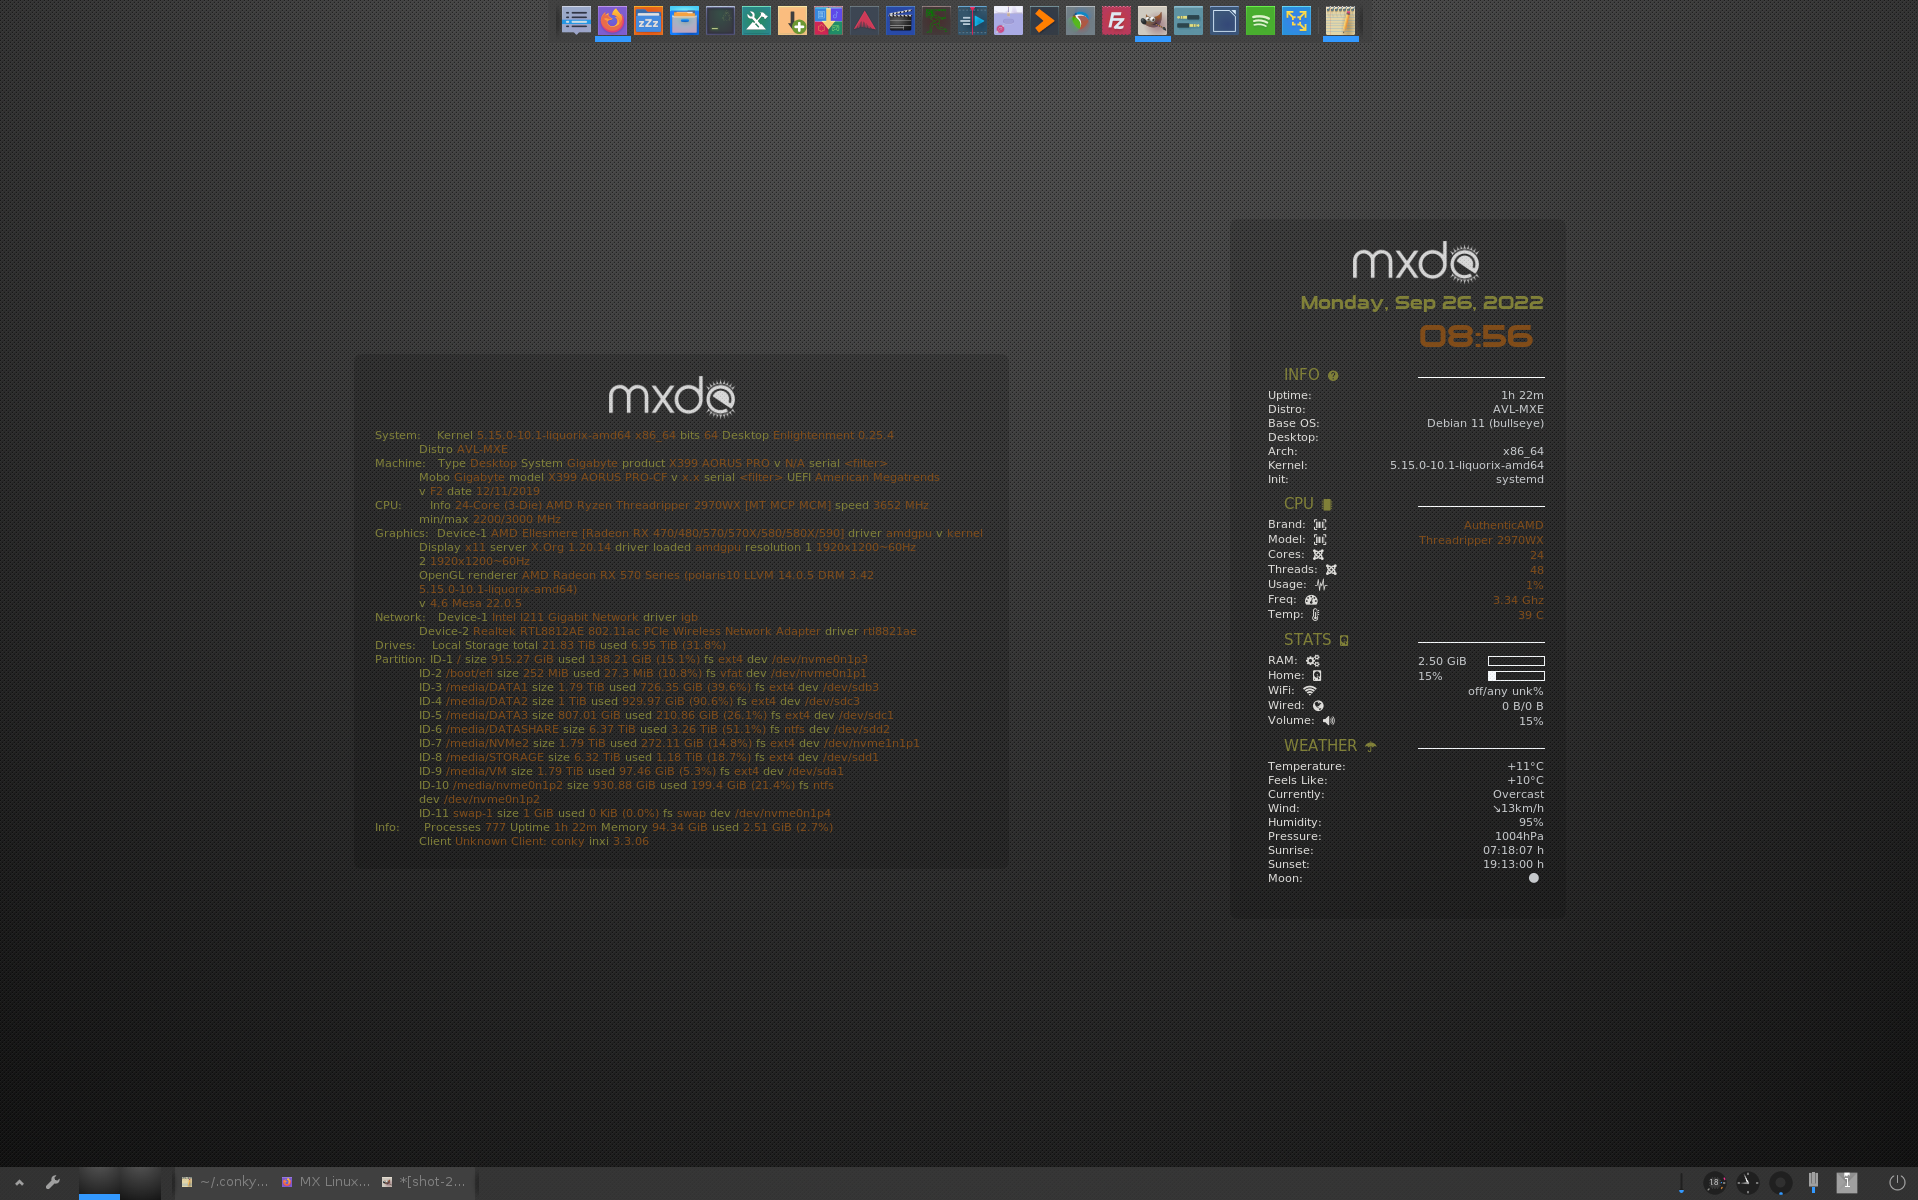Open the sliders settings icon in dock
This screenshot has width=1918, height=1200.
click(1188, 21)
